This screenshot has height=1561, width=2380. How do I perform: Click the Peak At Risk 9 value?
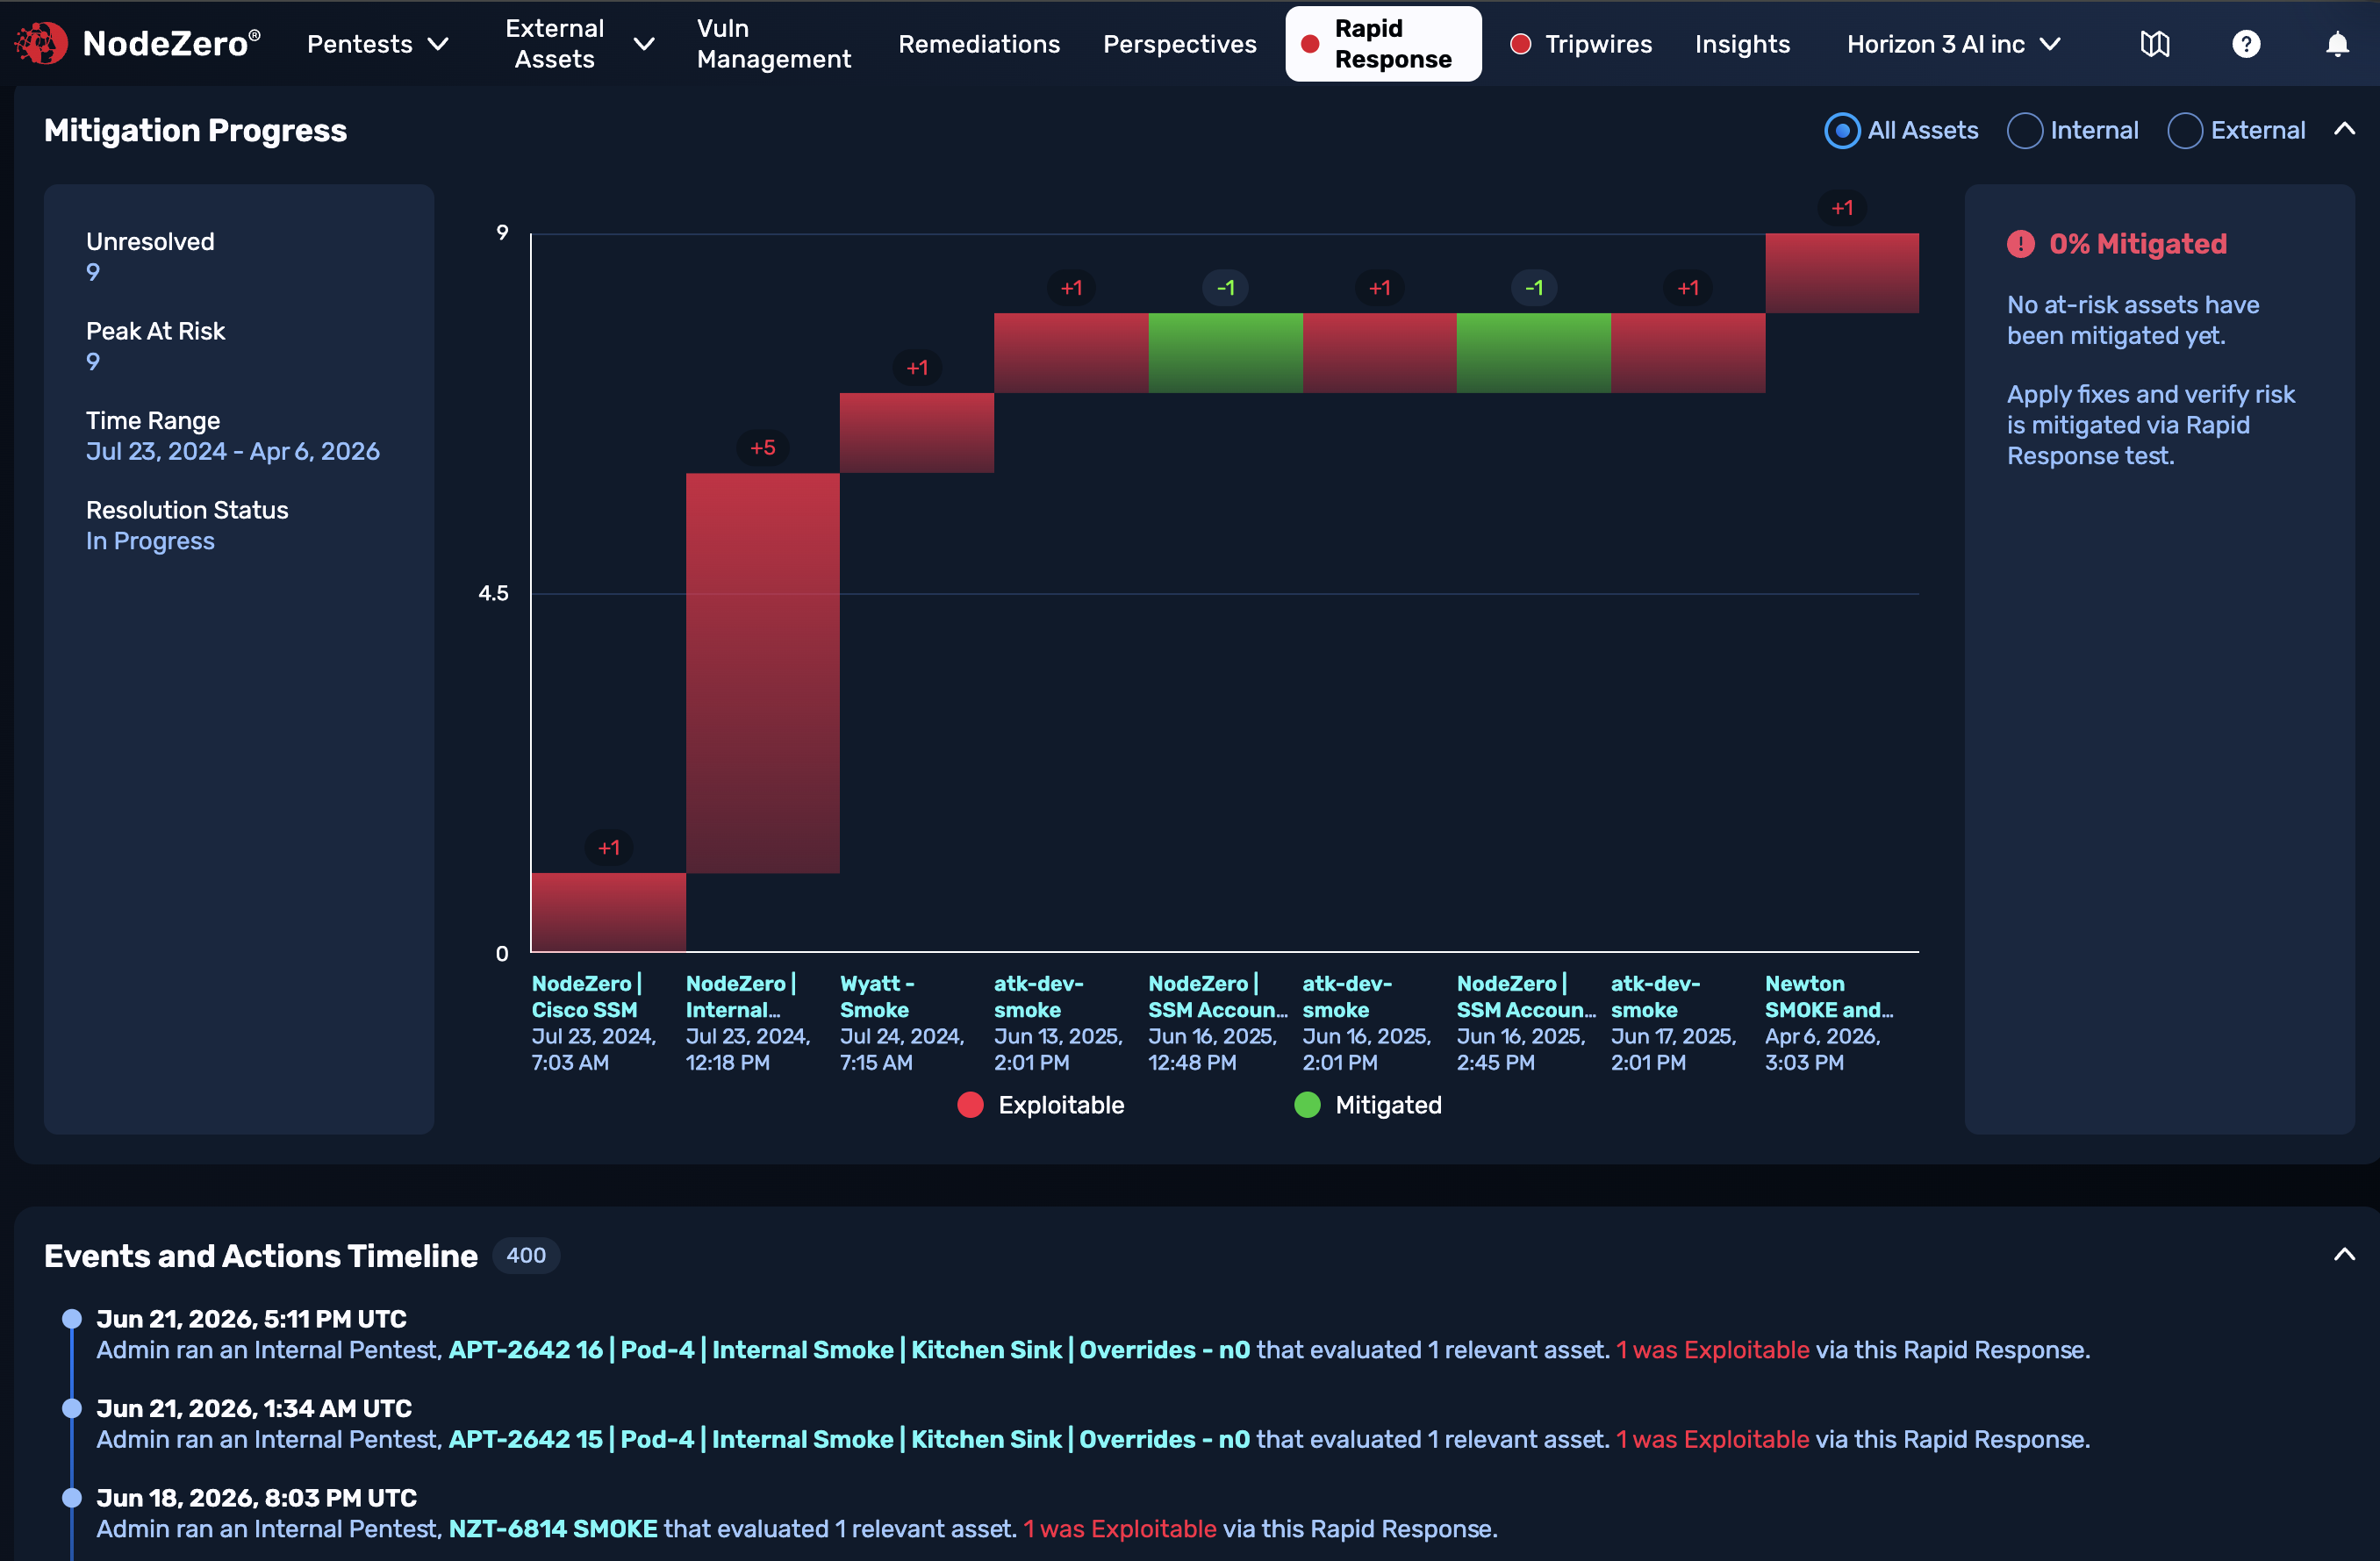(x=93, y=362)
